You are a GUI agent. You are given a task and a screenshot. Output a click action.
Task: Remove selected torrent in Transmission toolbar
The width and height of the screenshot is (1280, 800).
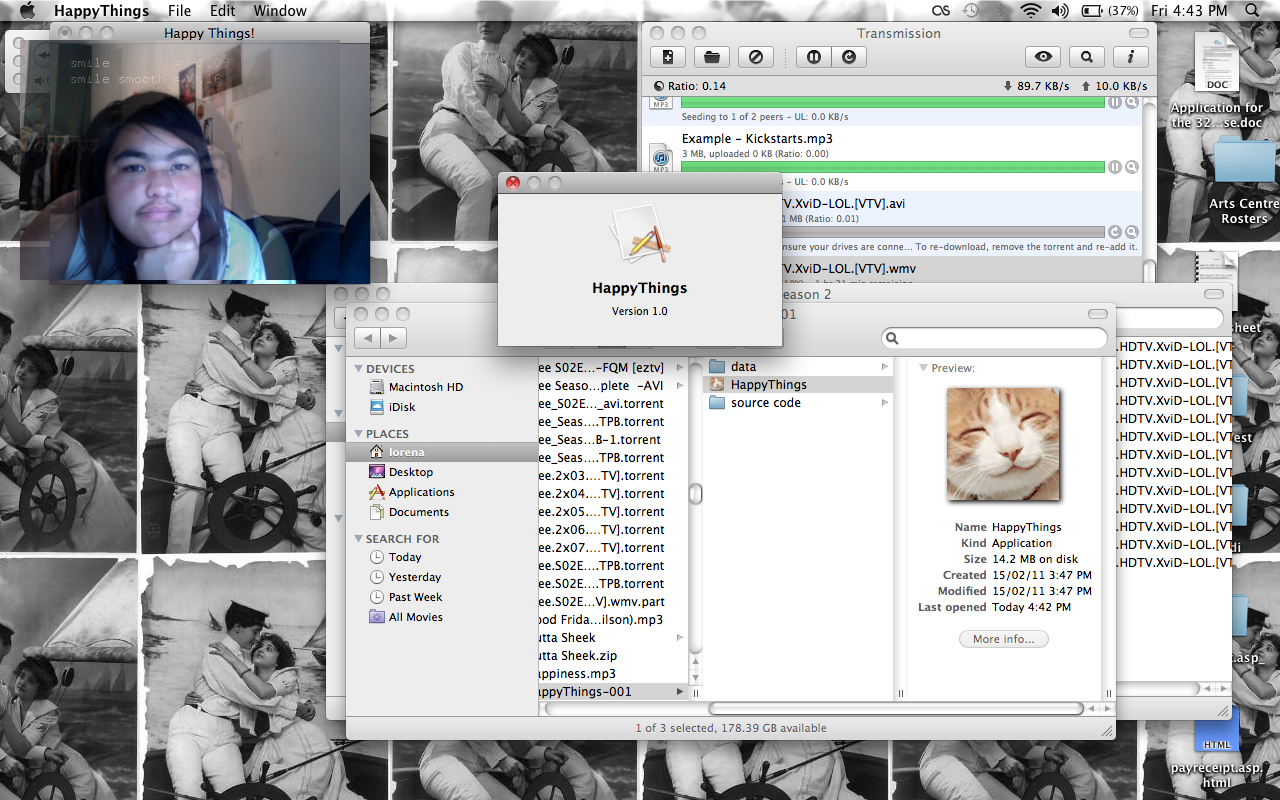click(756, 57)
